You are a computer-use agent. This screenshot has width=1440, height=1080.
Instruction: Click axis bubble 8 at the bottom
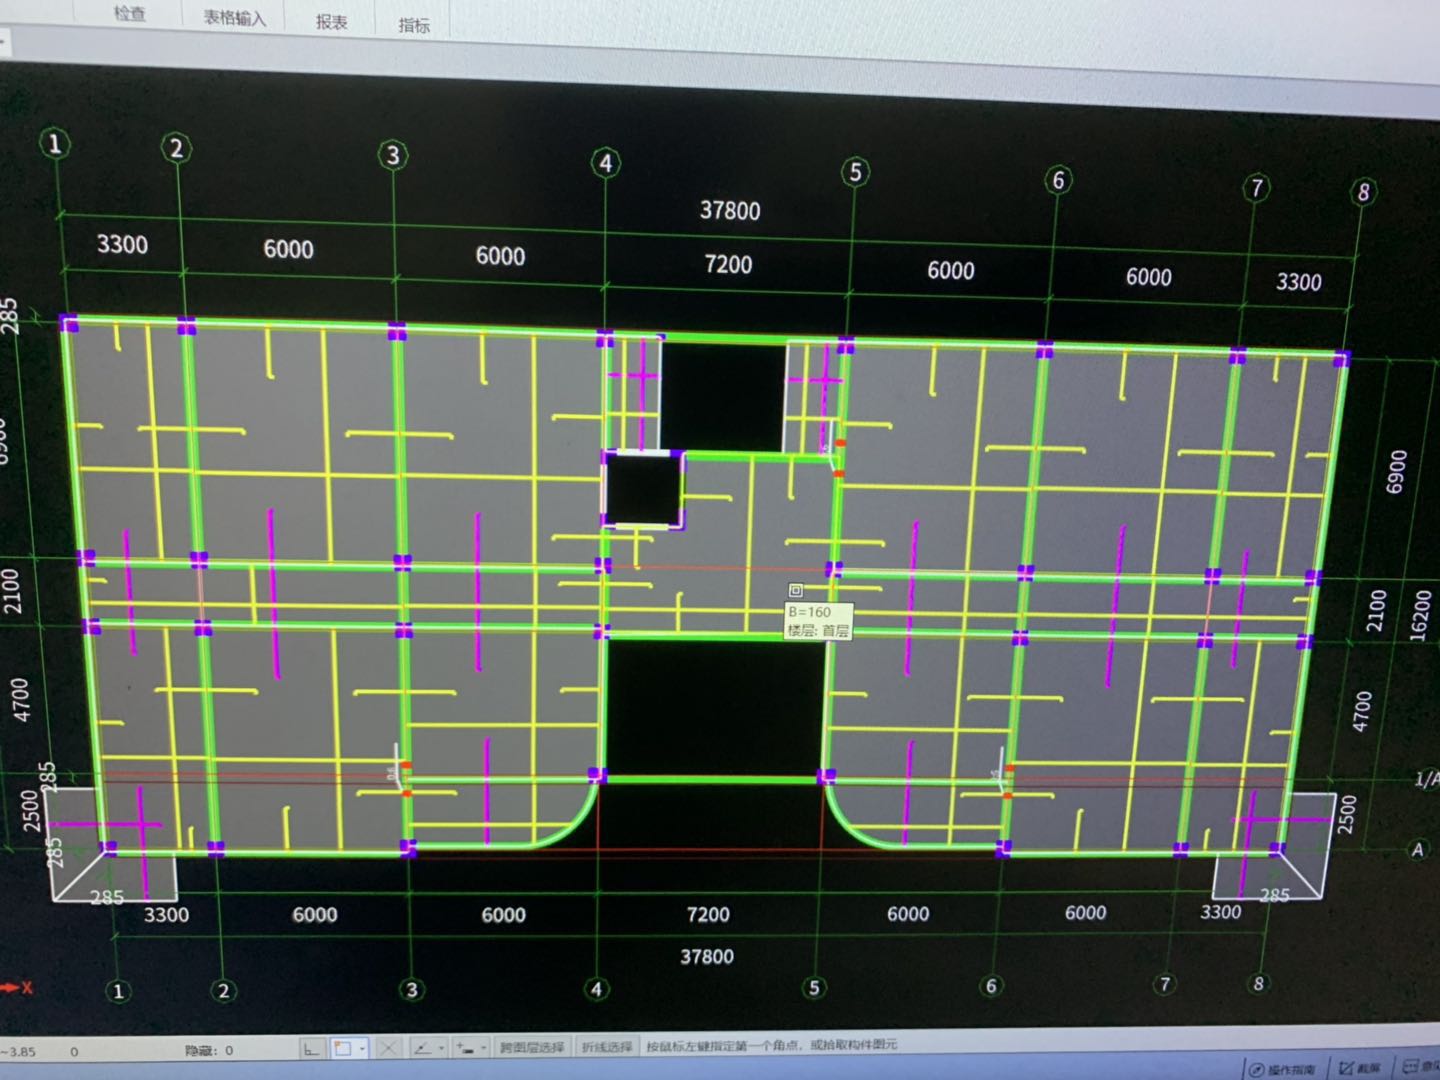point(1258,982)
